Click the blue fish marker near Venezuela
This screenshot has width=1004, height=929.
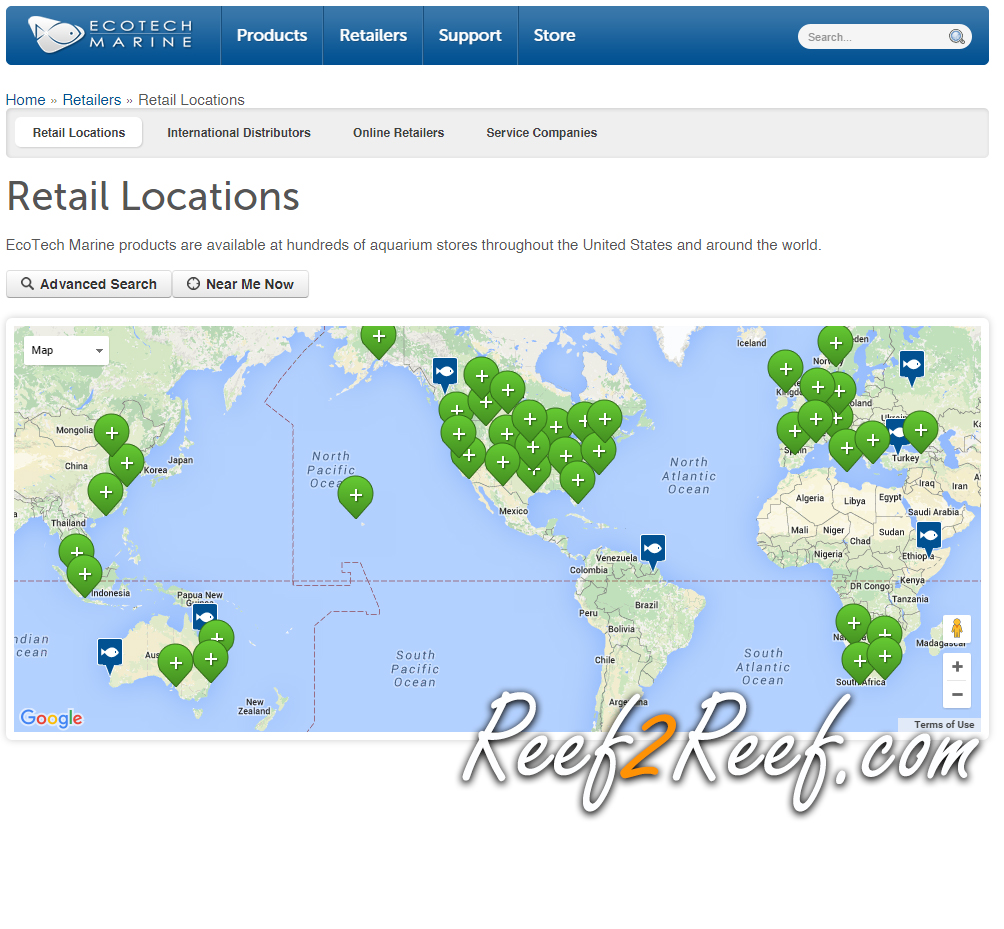coord(652,551)
